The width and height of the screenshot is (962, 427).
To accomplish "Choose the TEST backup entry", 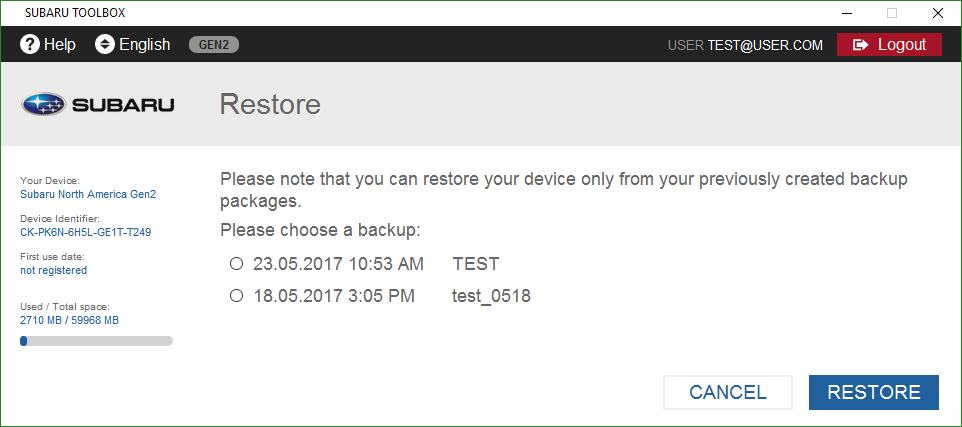I will coord(475,264).
